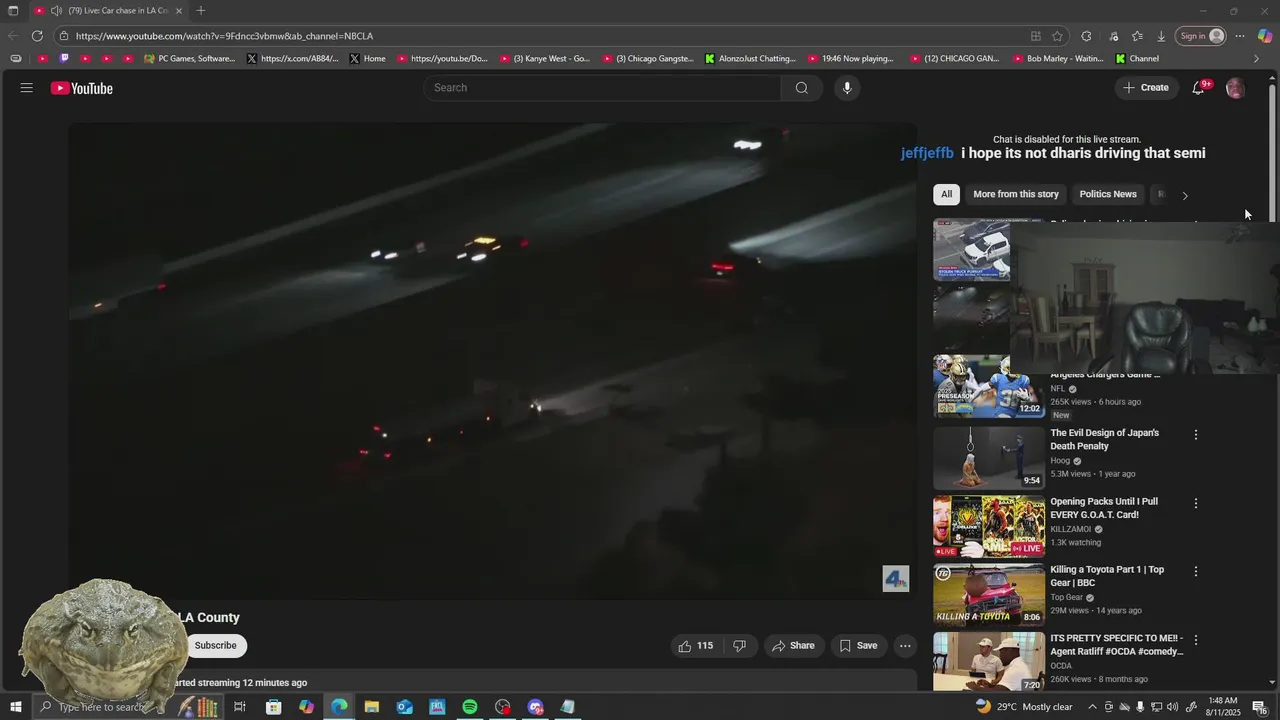Open Bob Marley bookmark
The width and height of the screenshot is (1280, 720).
click(1059, 59)
